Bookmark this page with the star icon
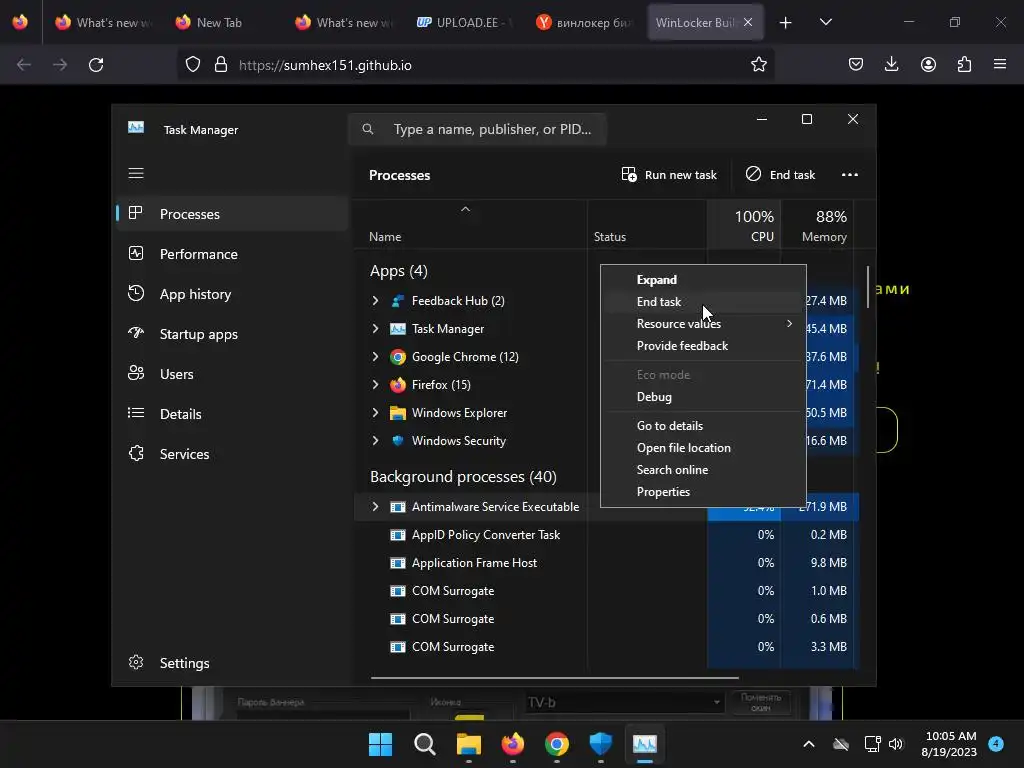Image resolution: width=1024 pixels, height=768 pixels. [x=758, y=65]
